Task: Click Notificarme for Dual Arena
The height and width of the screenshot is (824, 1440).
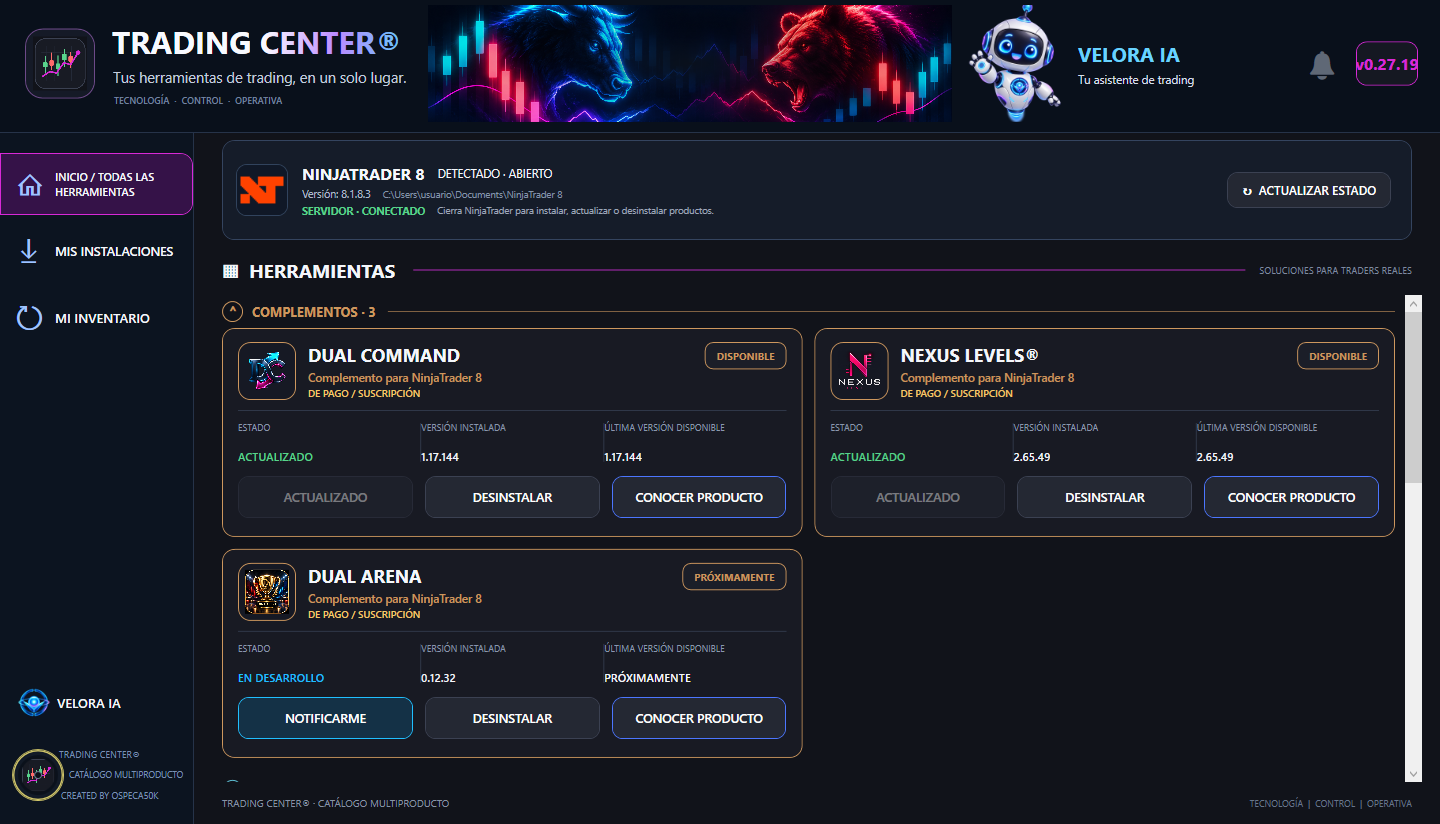Action: (x=325, y=718)
